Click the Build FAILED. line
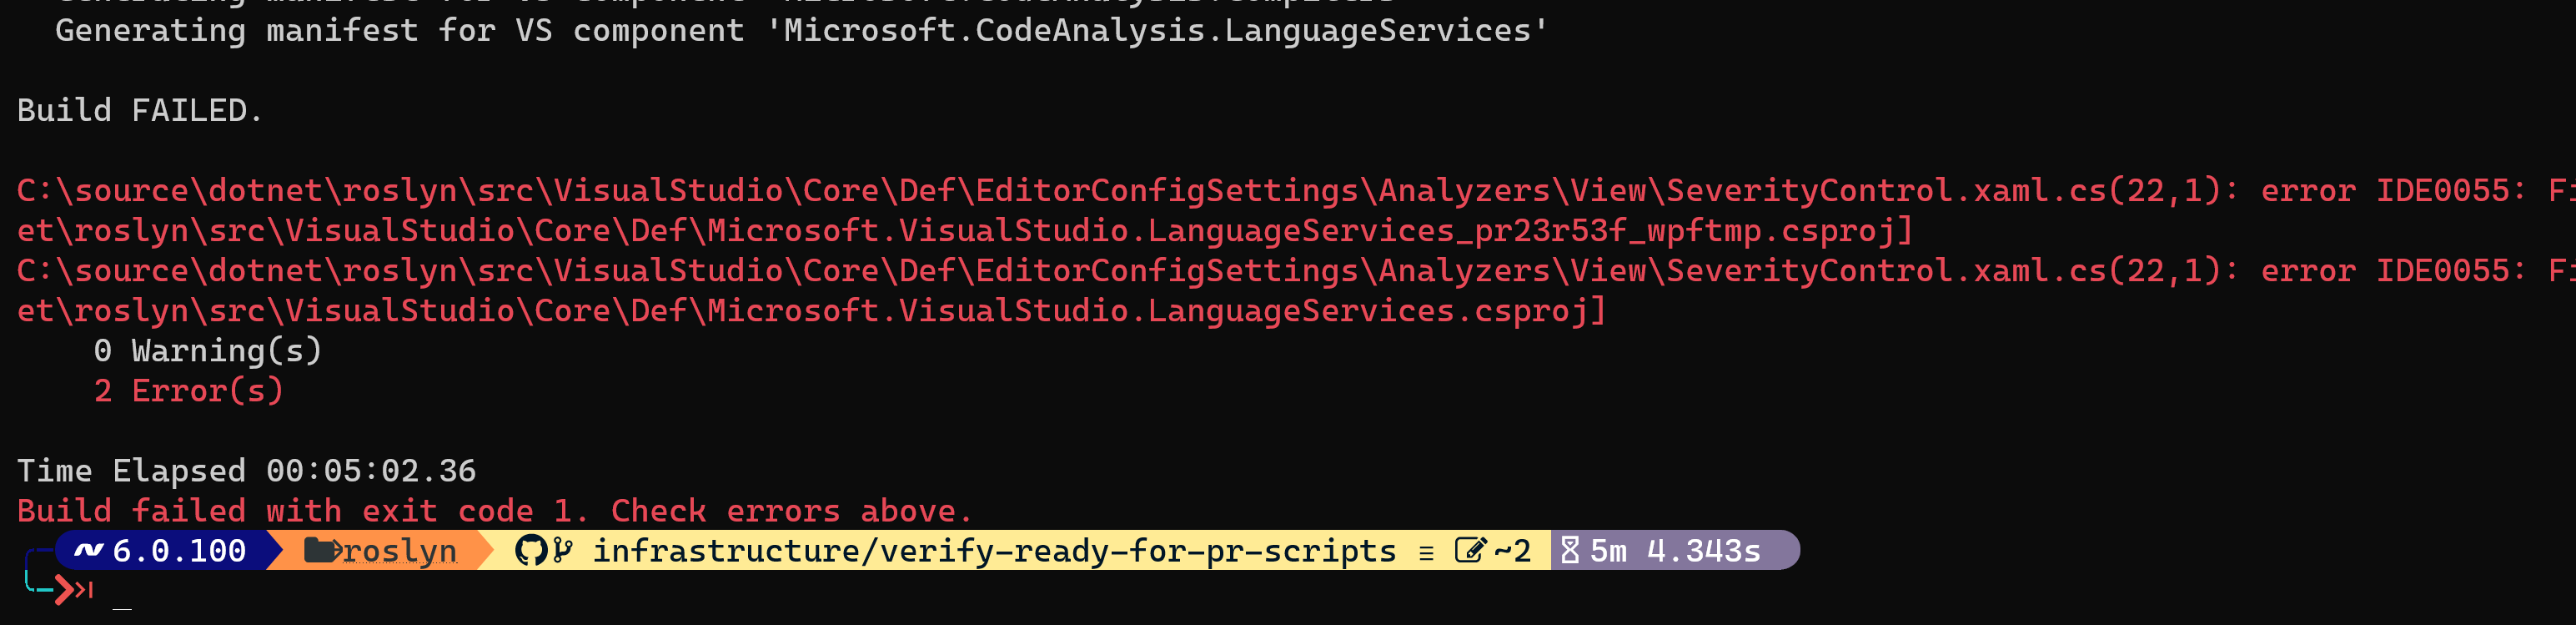 tap(140, 110)
